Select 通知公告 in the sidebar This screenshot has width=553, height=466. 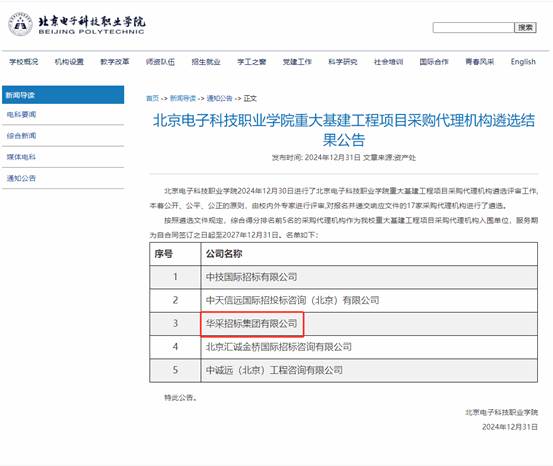point(21,178)
